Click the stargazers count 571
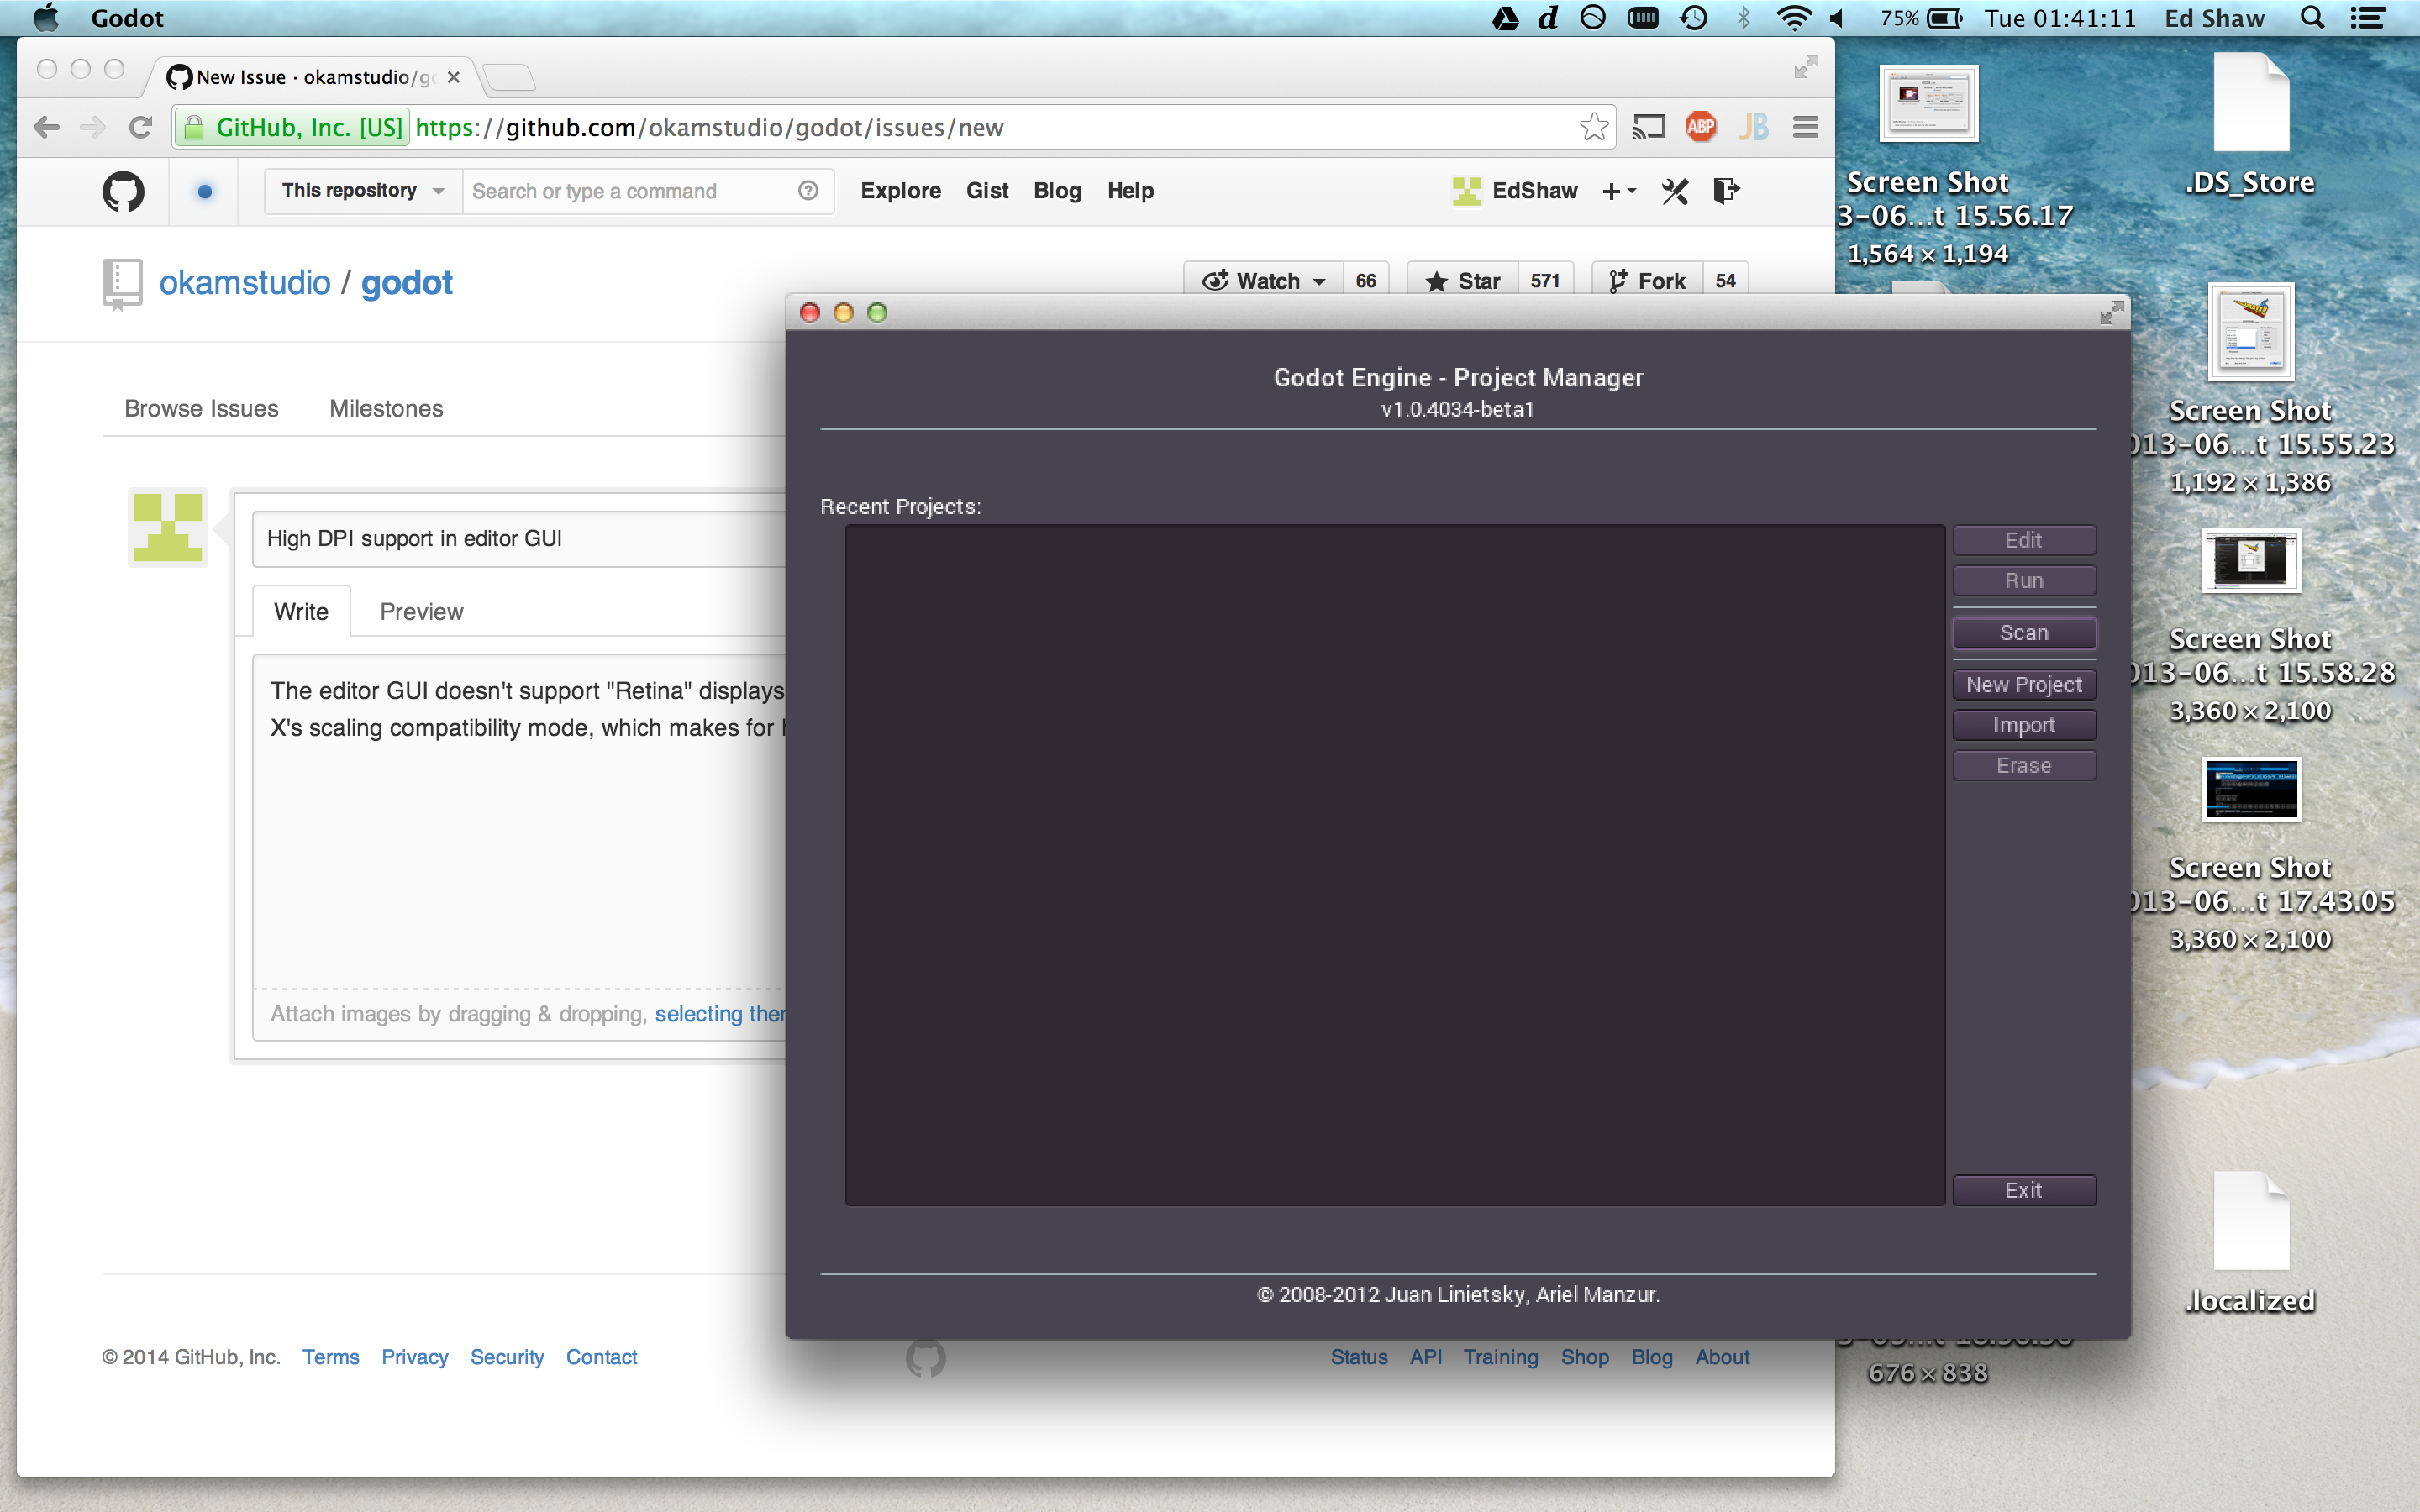2420x1512 pixels. point(1545,281)
